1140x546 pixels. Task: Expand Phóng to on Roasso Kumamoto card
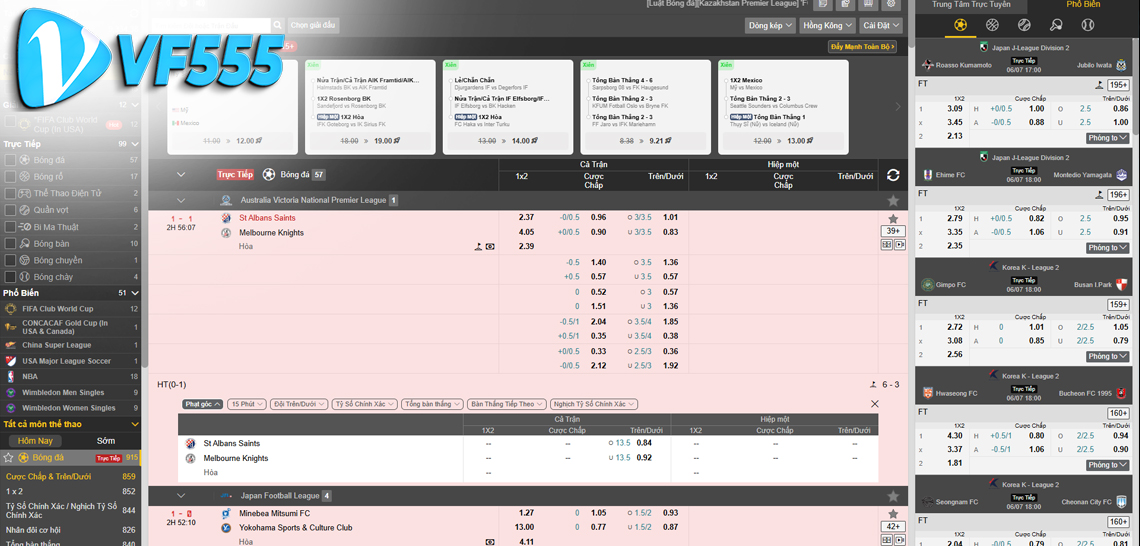[x=1108, y=138]
